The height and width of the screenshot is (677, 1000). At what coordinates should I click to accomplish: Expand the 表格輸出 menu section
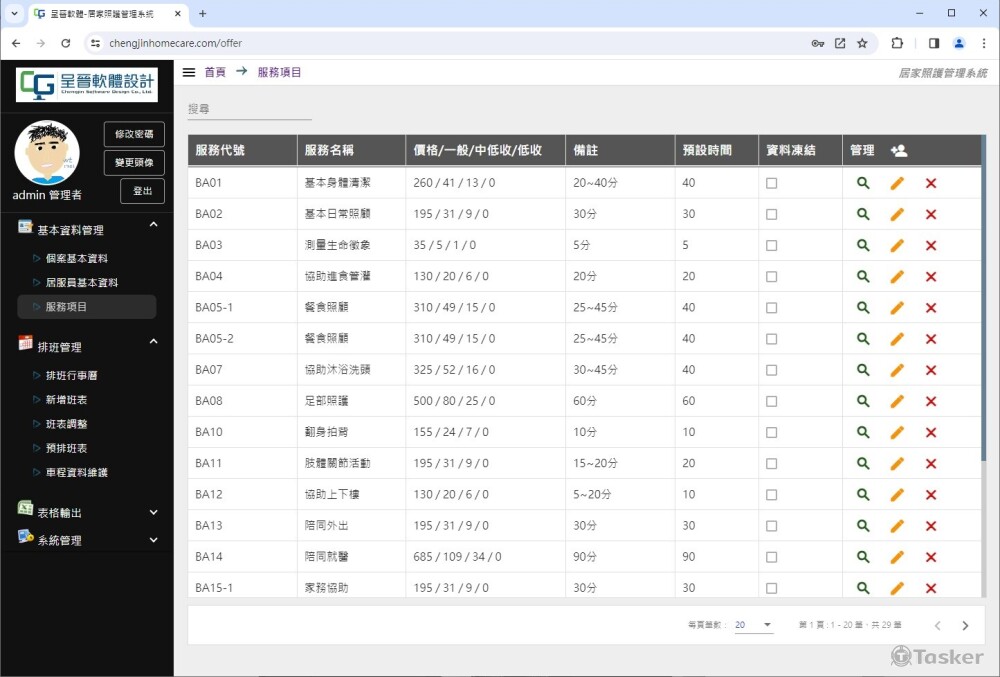[153, 513]
